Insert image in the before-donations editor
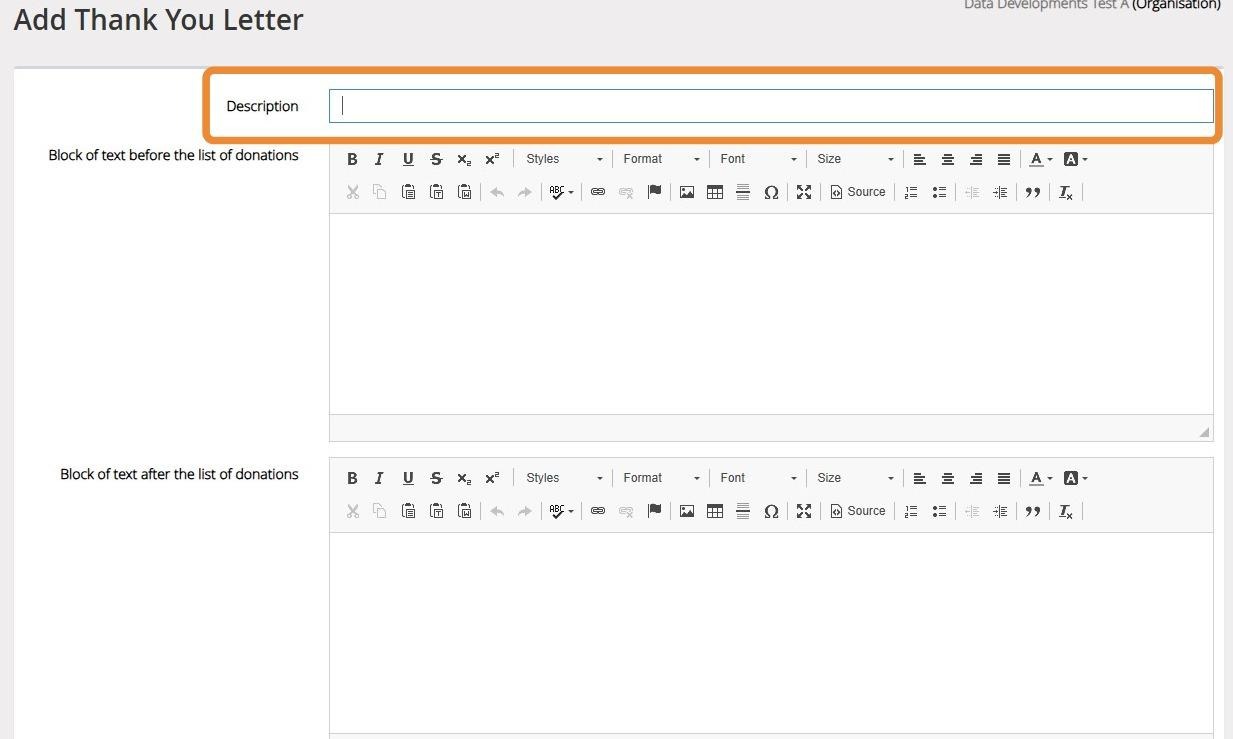This screenshot has height=739, width=1233. 687,192
